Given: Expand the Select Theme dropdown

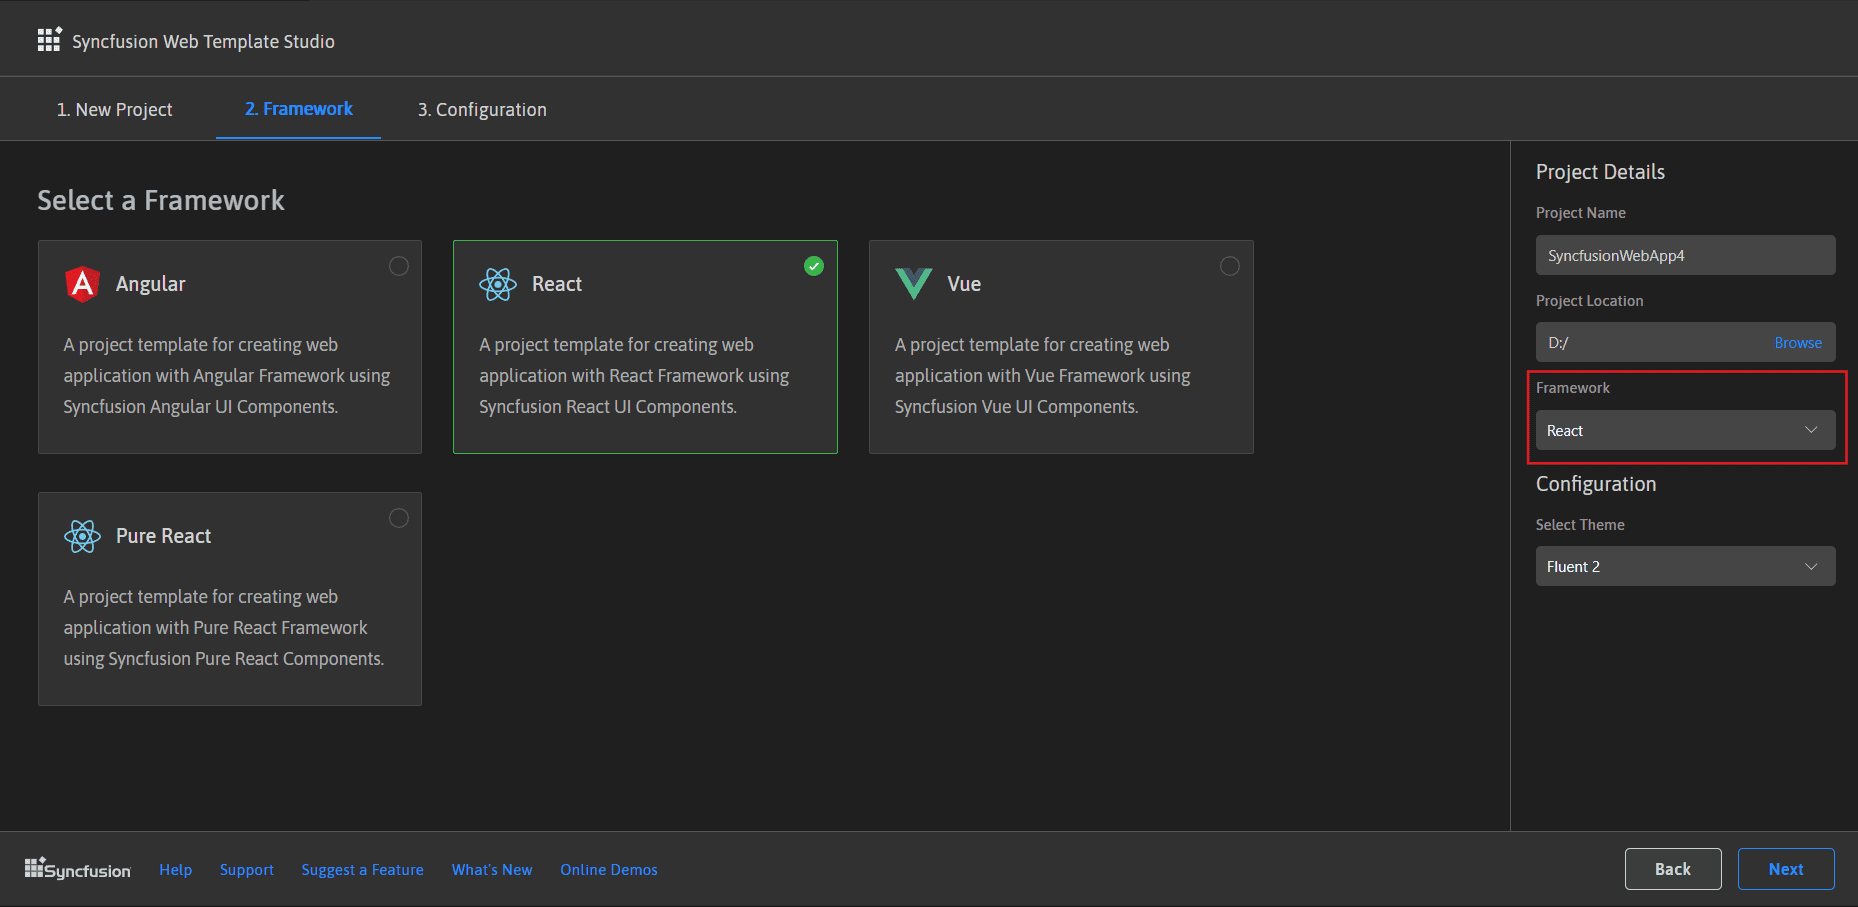Looking at the screenshot, I should coord(1685,566).
